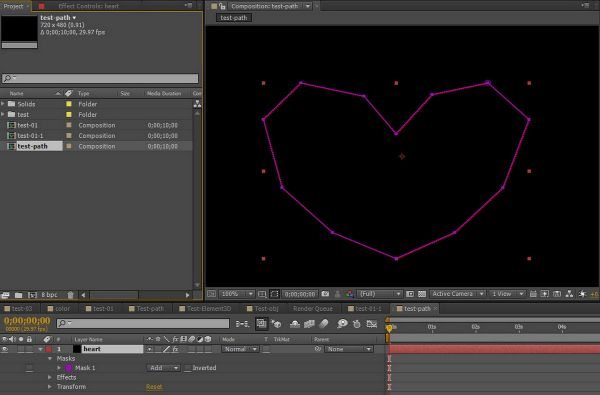Expand the Solids folder
600x395 pixels.
3,104
